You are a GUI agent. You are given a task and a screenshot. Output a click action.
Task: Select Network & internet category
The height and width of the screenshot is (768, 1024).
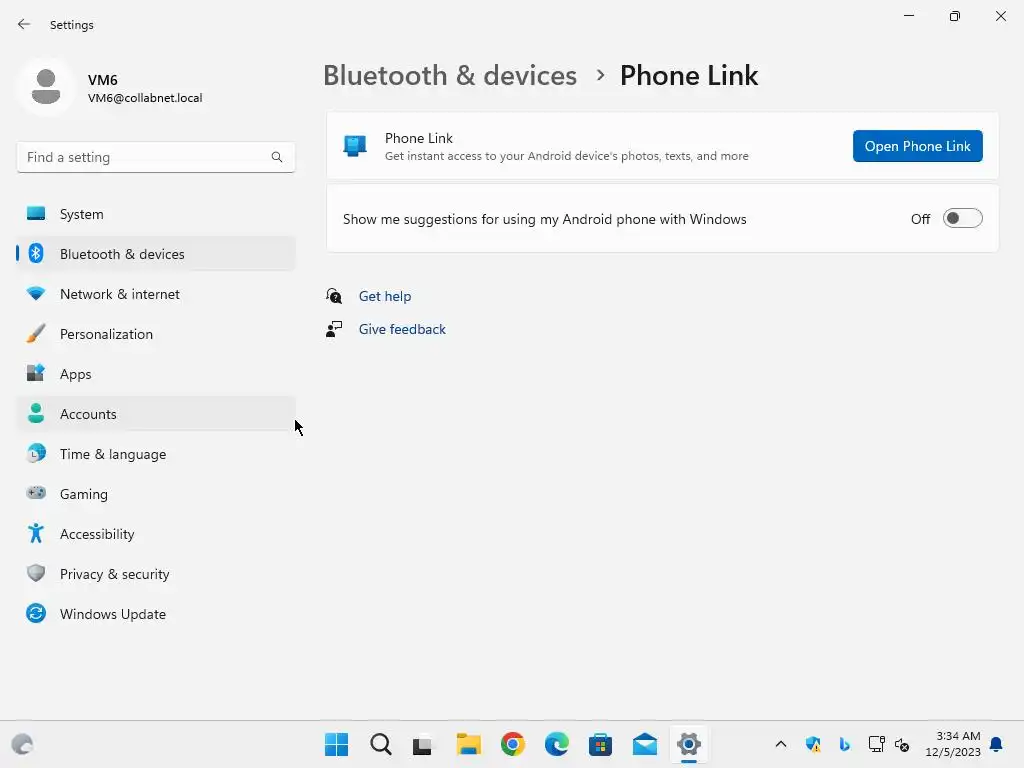tap(156, 294)
